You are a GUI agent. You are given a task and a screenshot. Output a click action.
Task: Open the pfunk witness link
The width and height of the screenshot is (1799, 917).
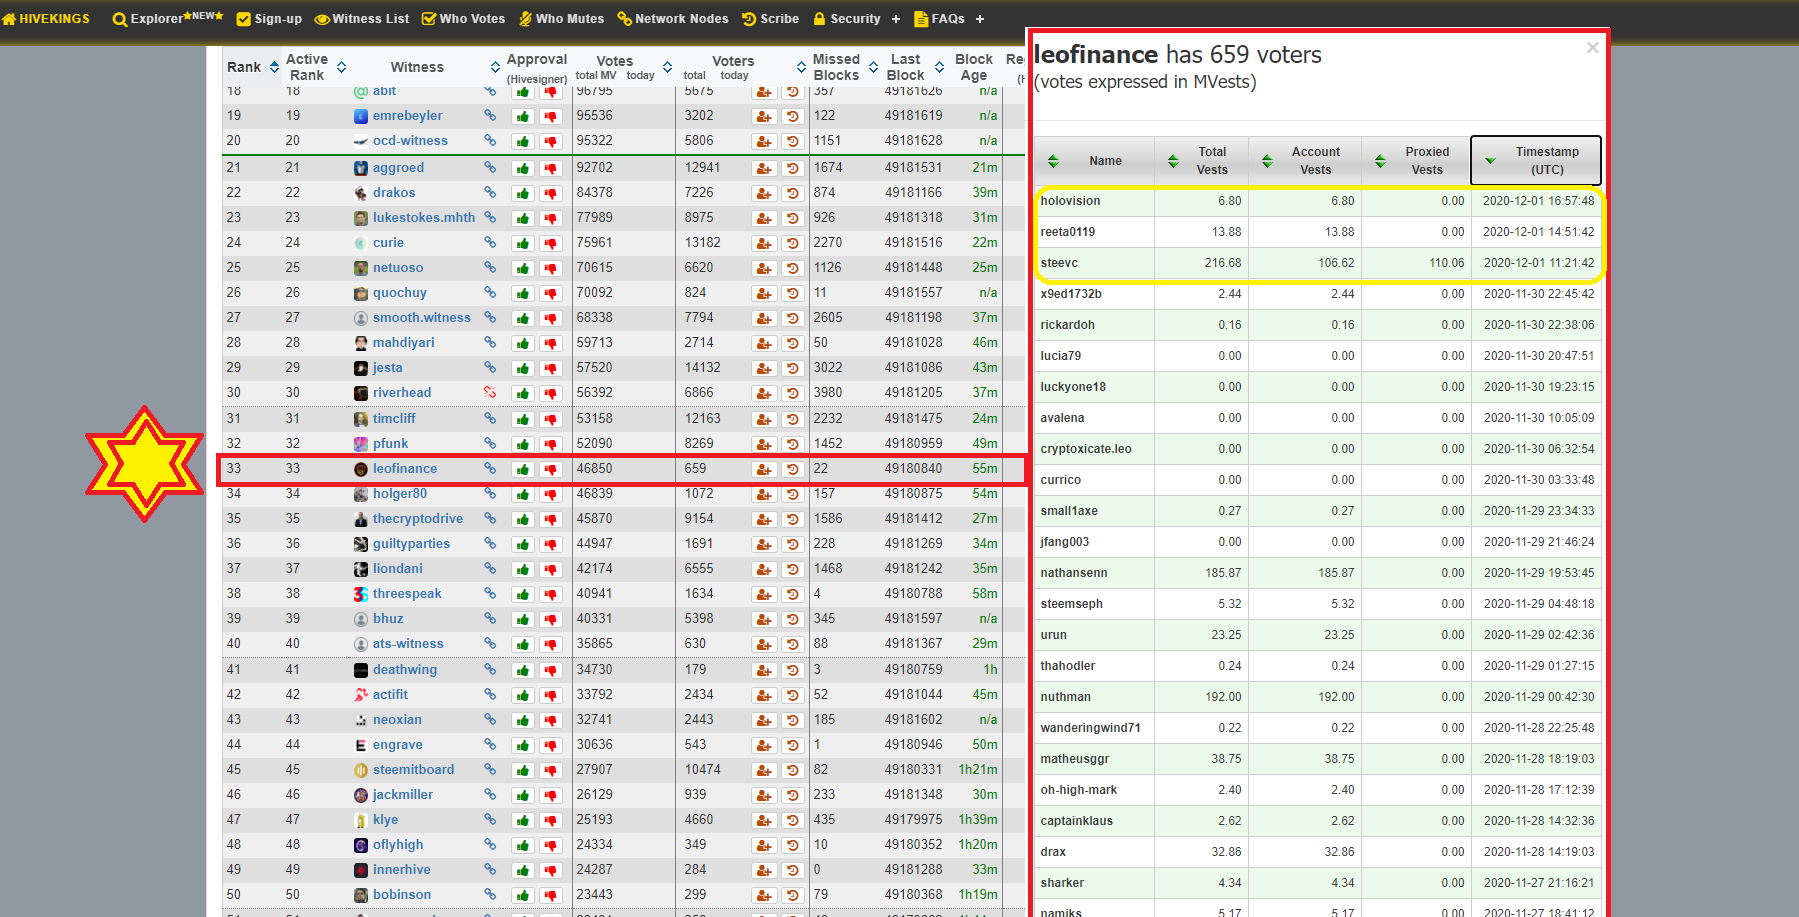[390, 444]
